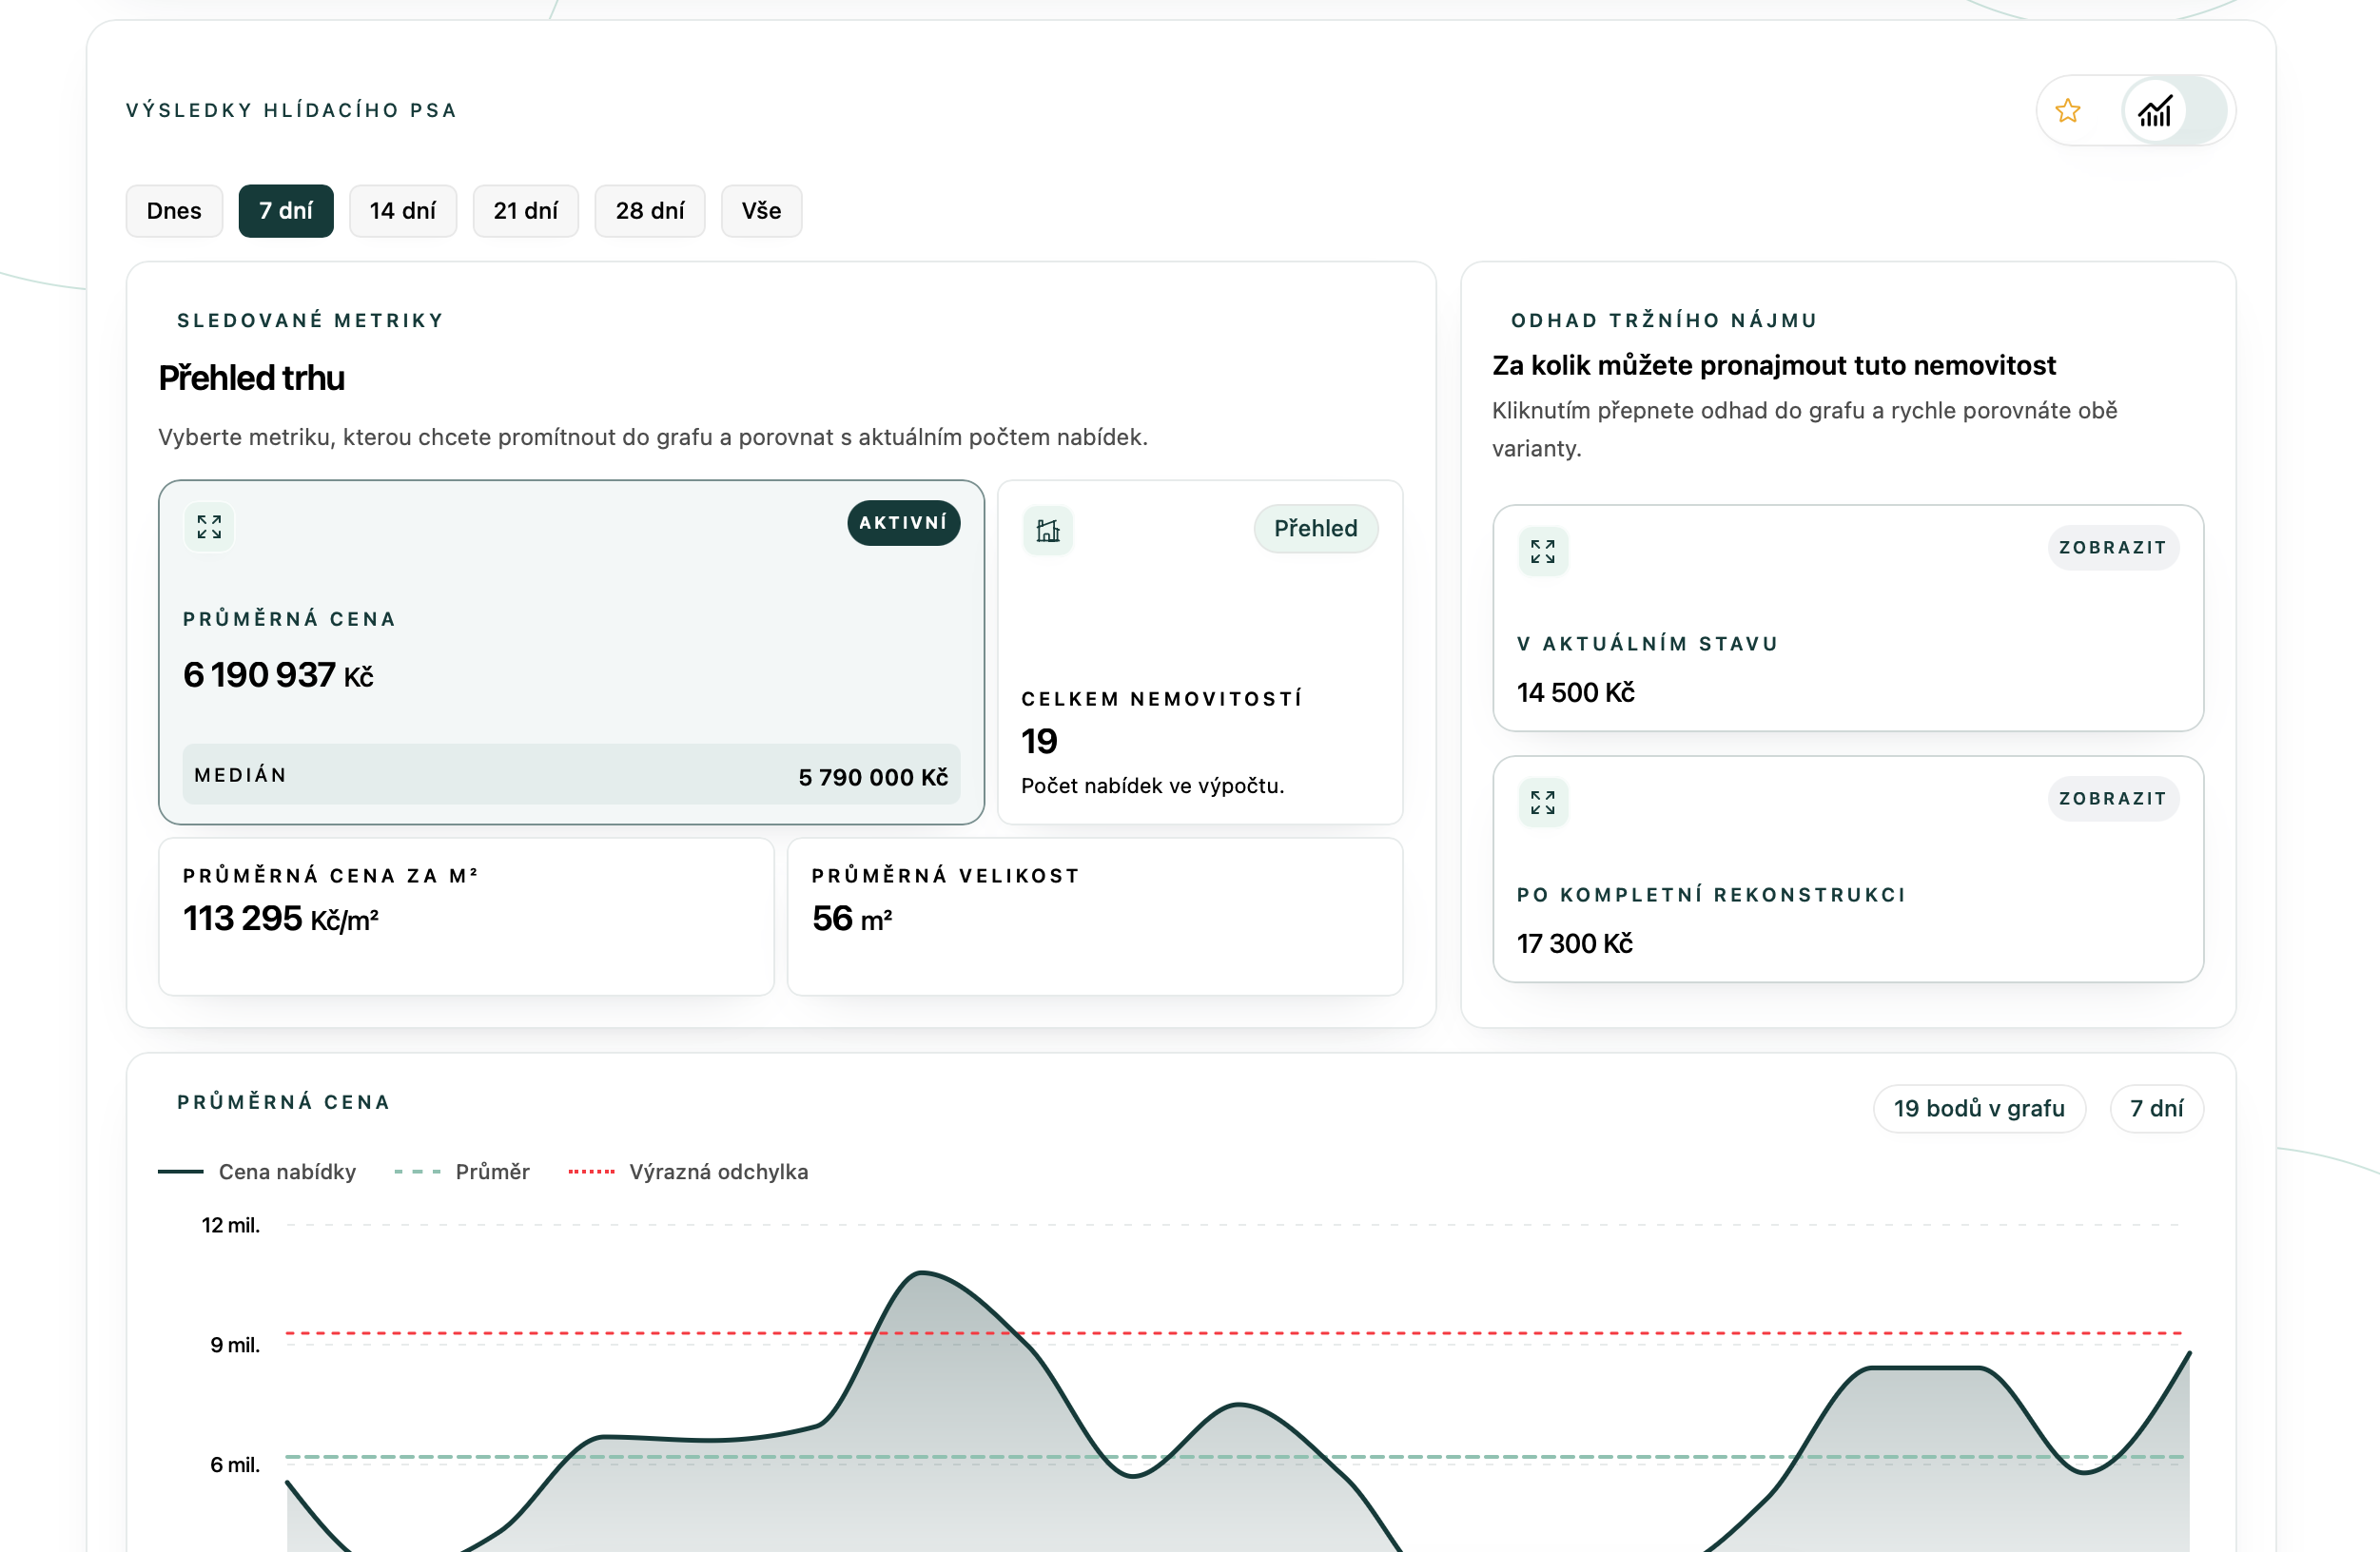The image size is (2380, 1552).
Task: Click the 113 295 Kč/m² value
Action: point(281,919)
